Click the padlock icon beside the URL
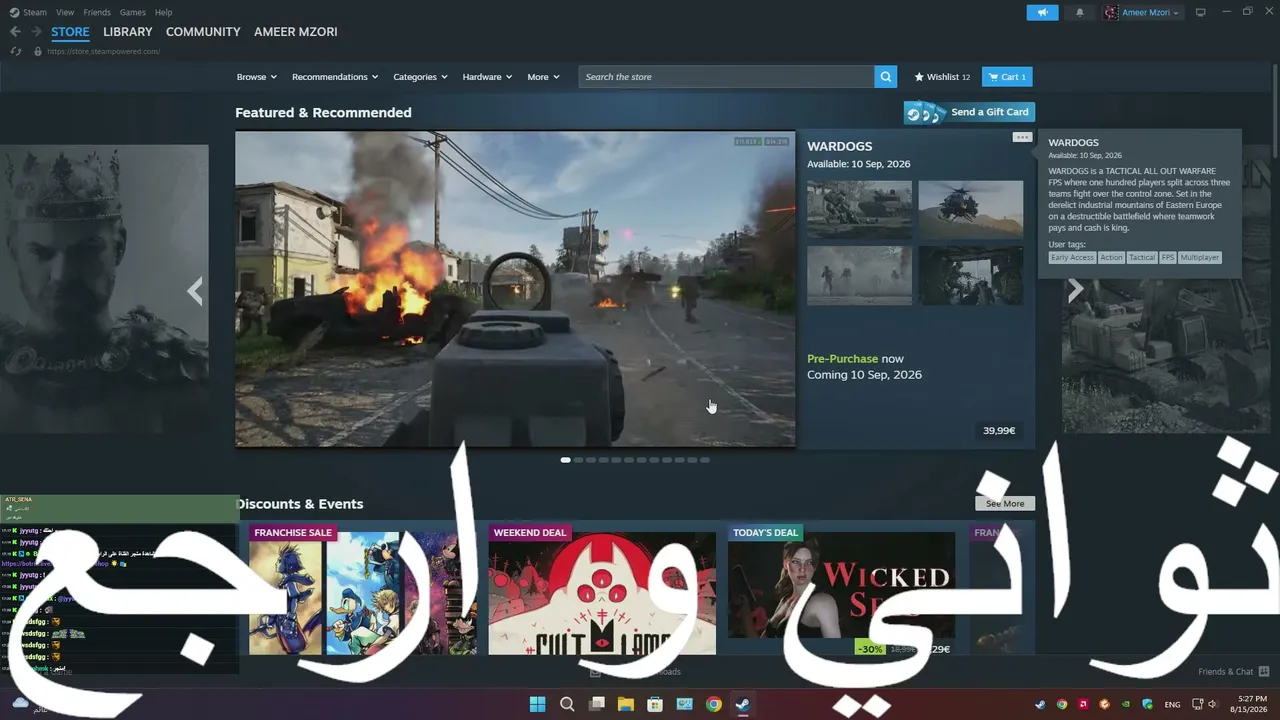 click(x=38, y=51)
